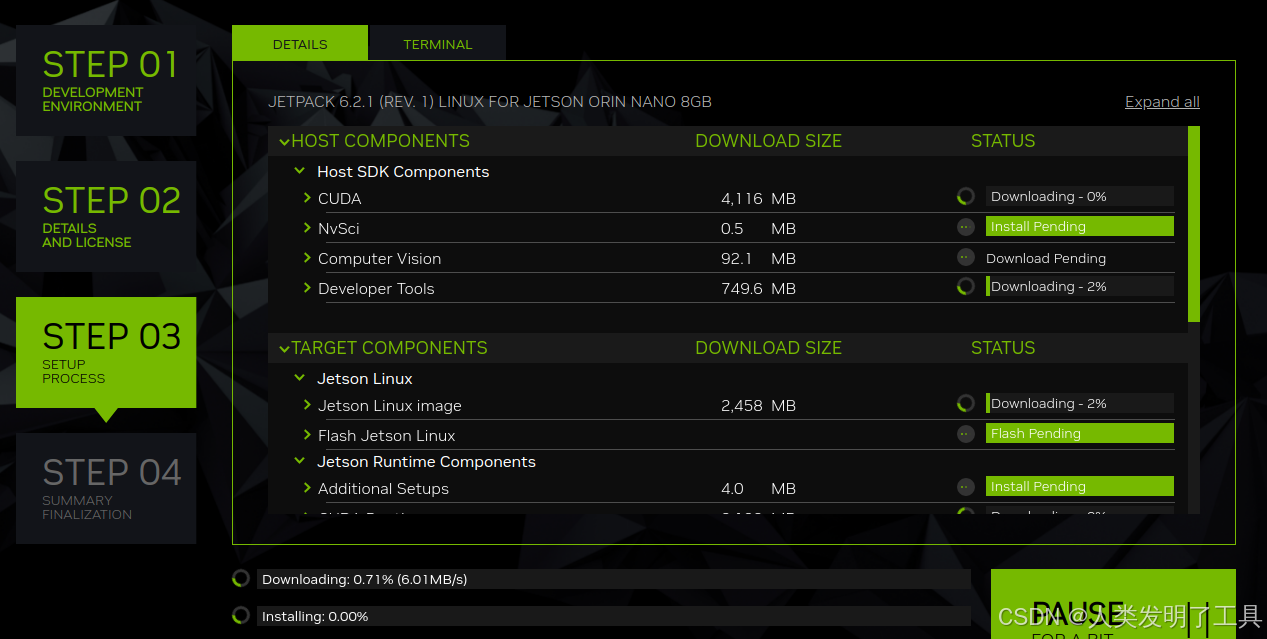Go to STEP 02 Details and License
Screen dimensions: 1267x639
[x=106, y=216]
